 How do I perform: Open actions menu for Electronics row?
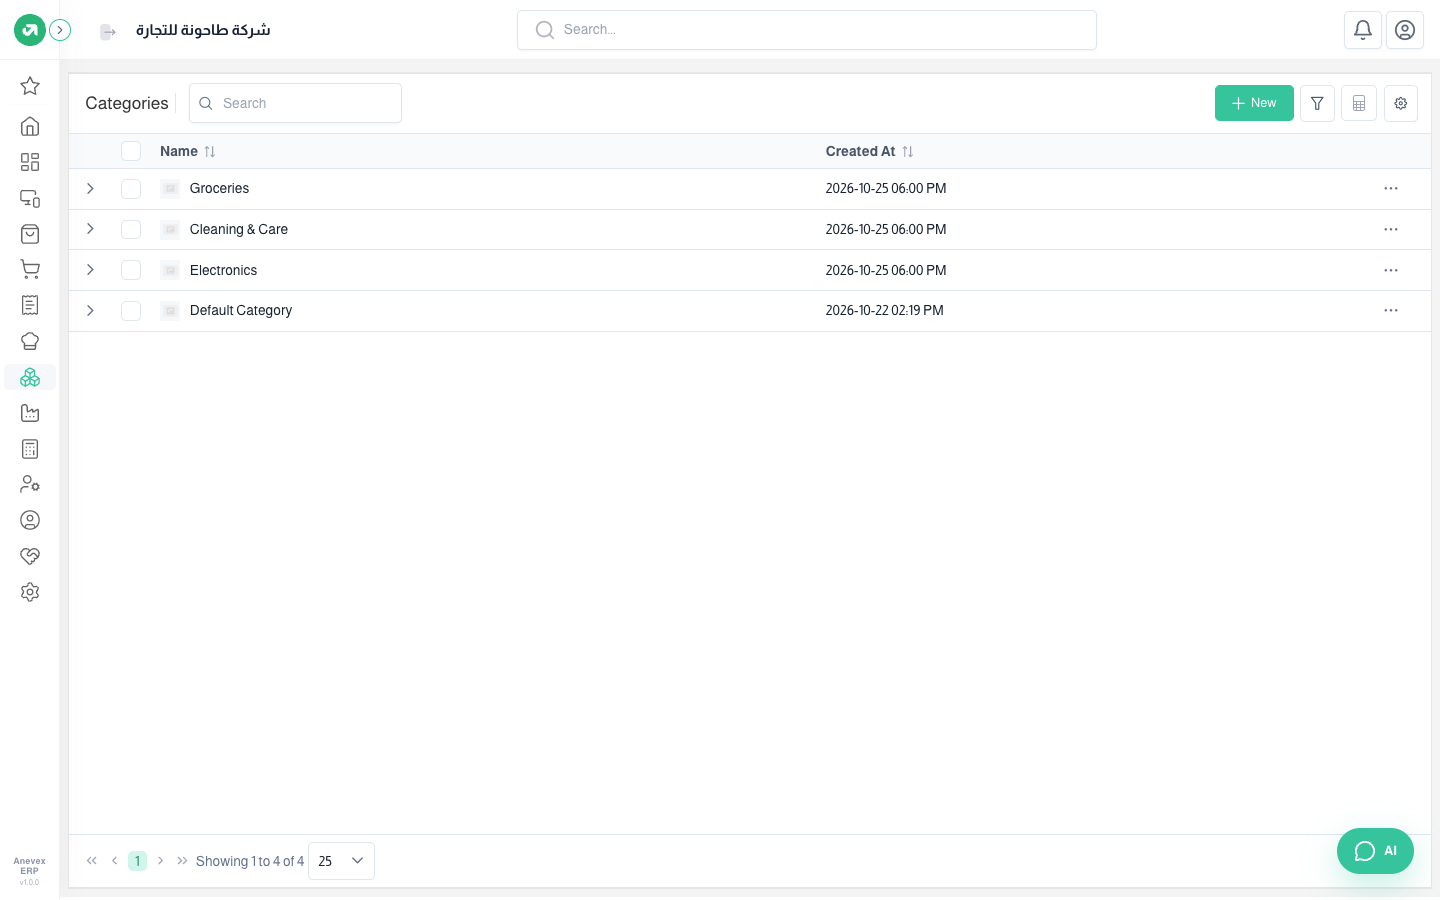pyautogui.click(x=1391, y=270)
